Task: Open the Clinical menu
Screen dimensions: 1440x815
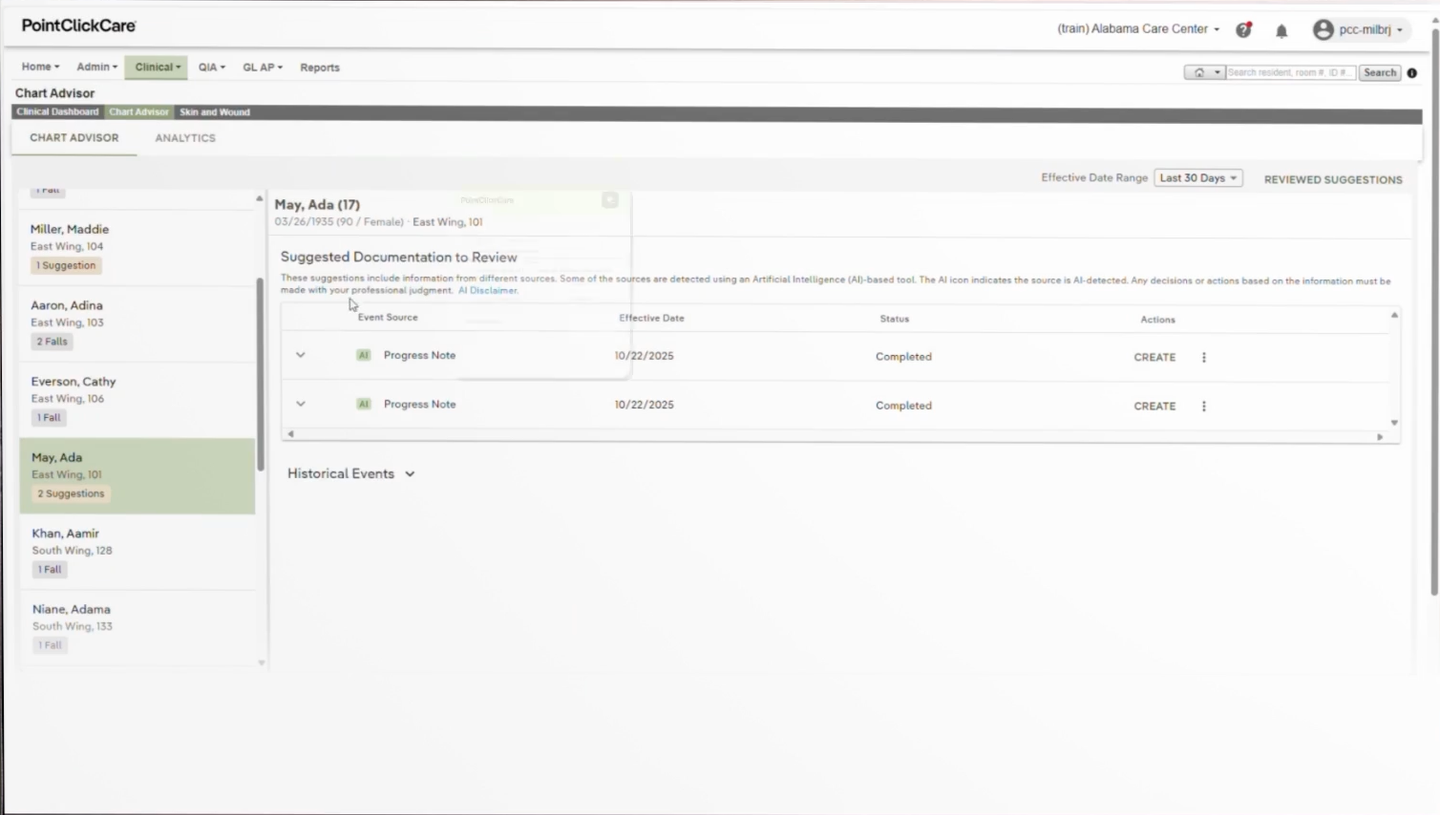Action: tap(156, 67)
